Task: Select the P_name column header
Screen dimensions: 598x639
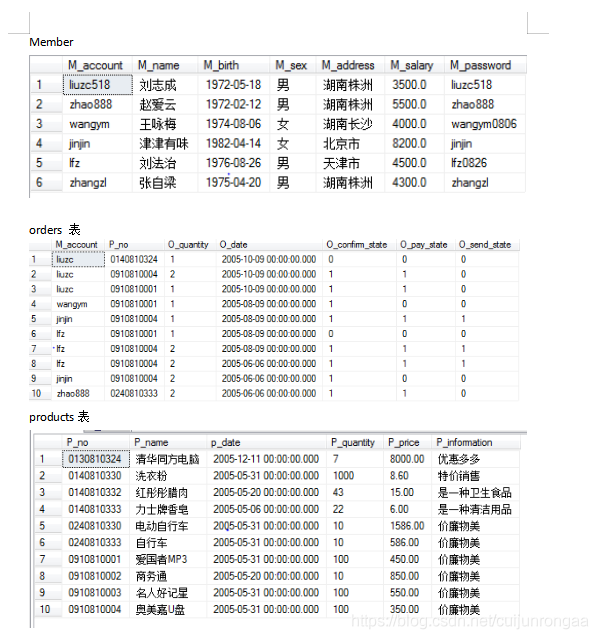Action: [x=151, y=442]
